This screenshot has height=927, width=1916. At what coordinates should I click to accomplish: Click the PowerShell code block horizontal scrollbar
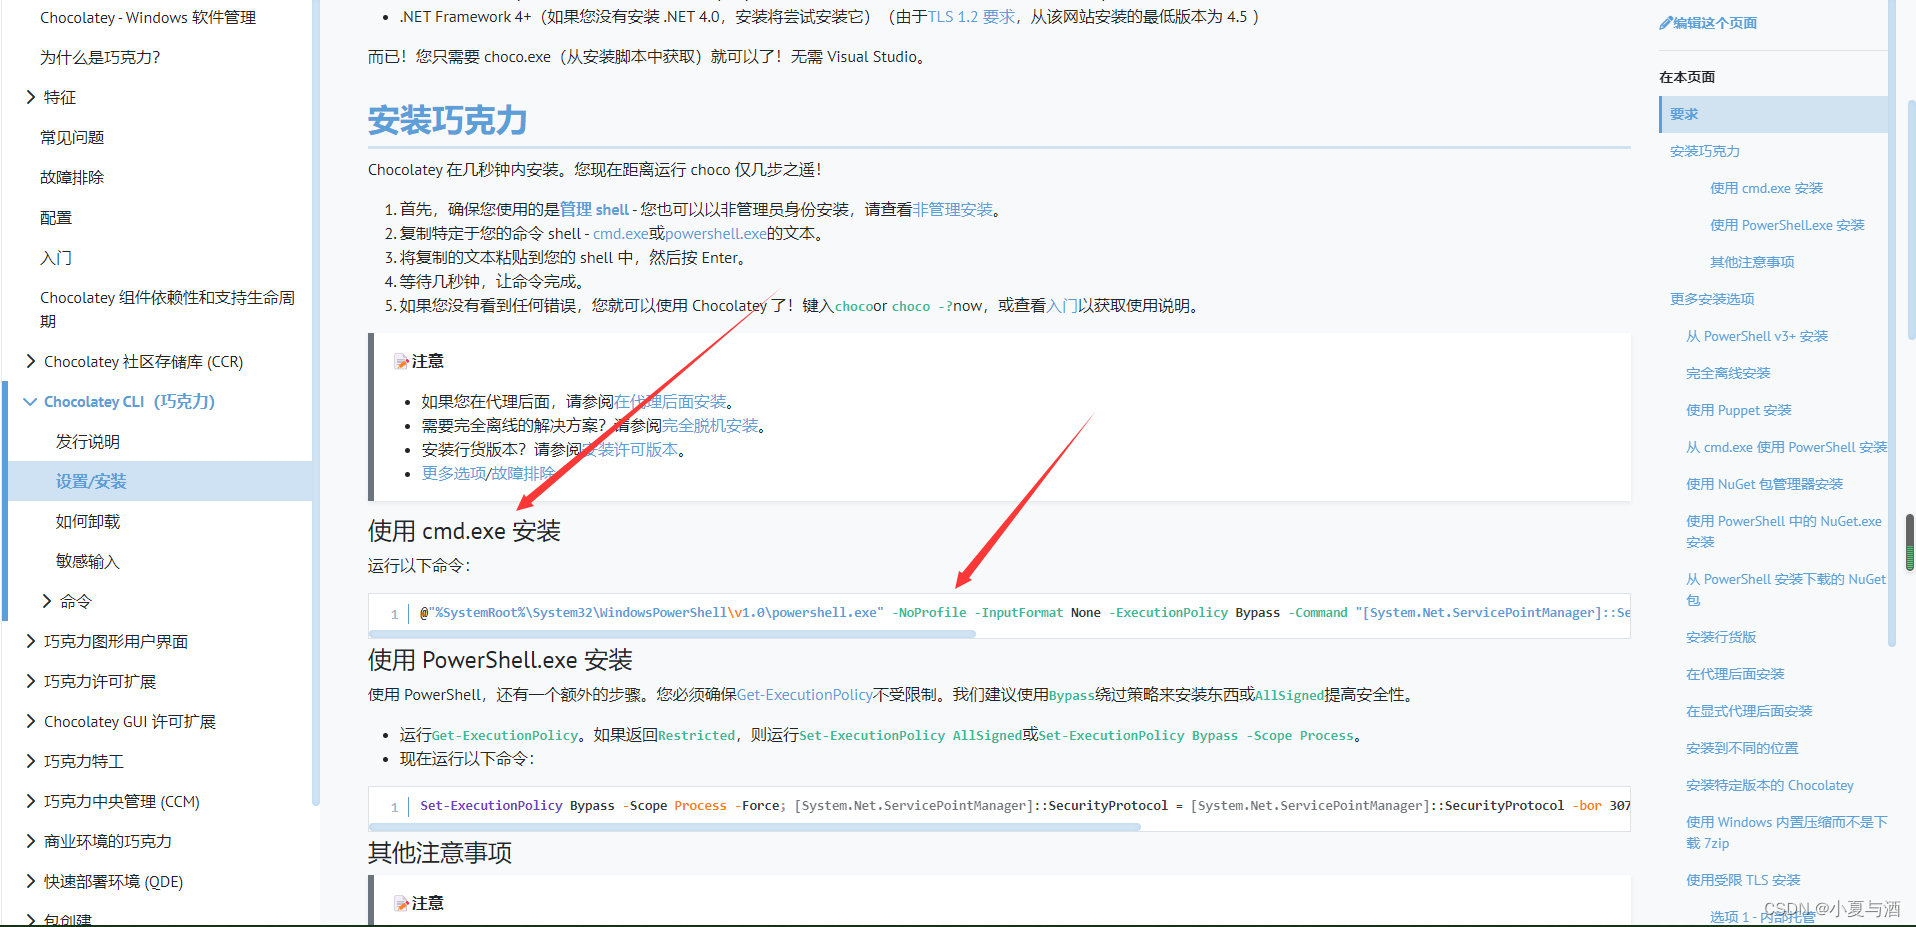point(755,827)
